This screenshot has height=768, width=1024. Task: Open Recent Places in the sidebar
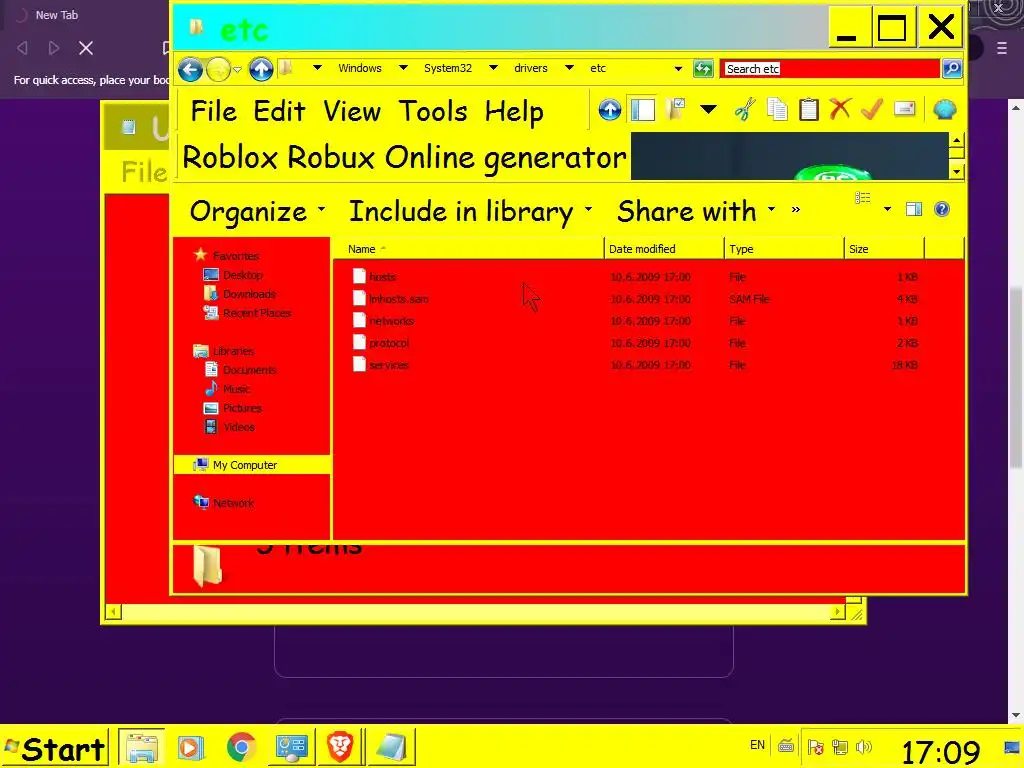pyautogui.click(x=257, y=313)
